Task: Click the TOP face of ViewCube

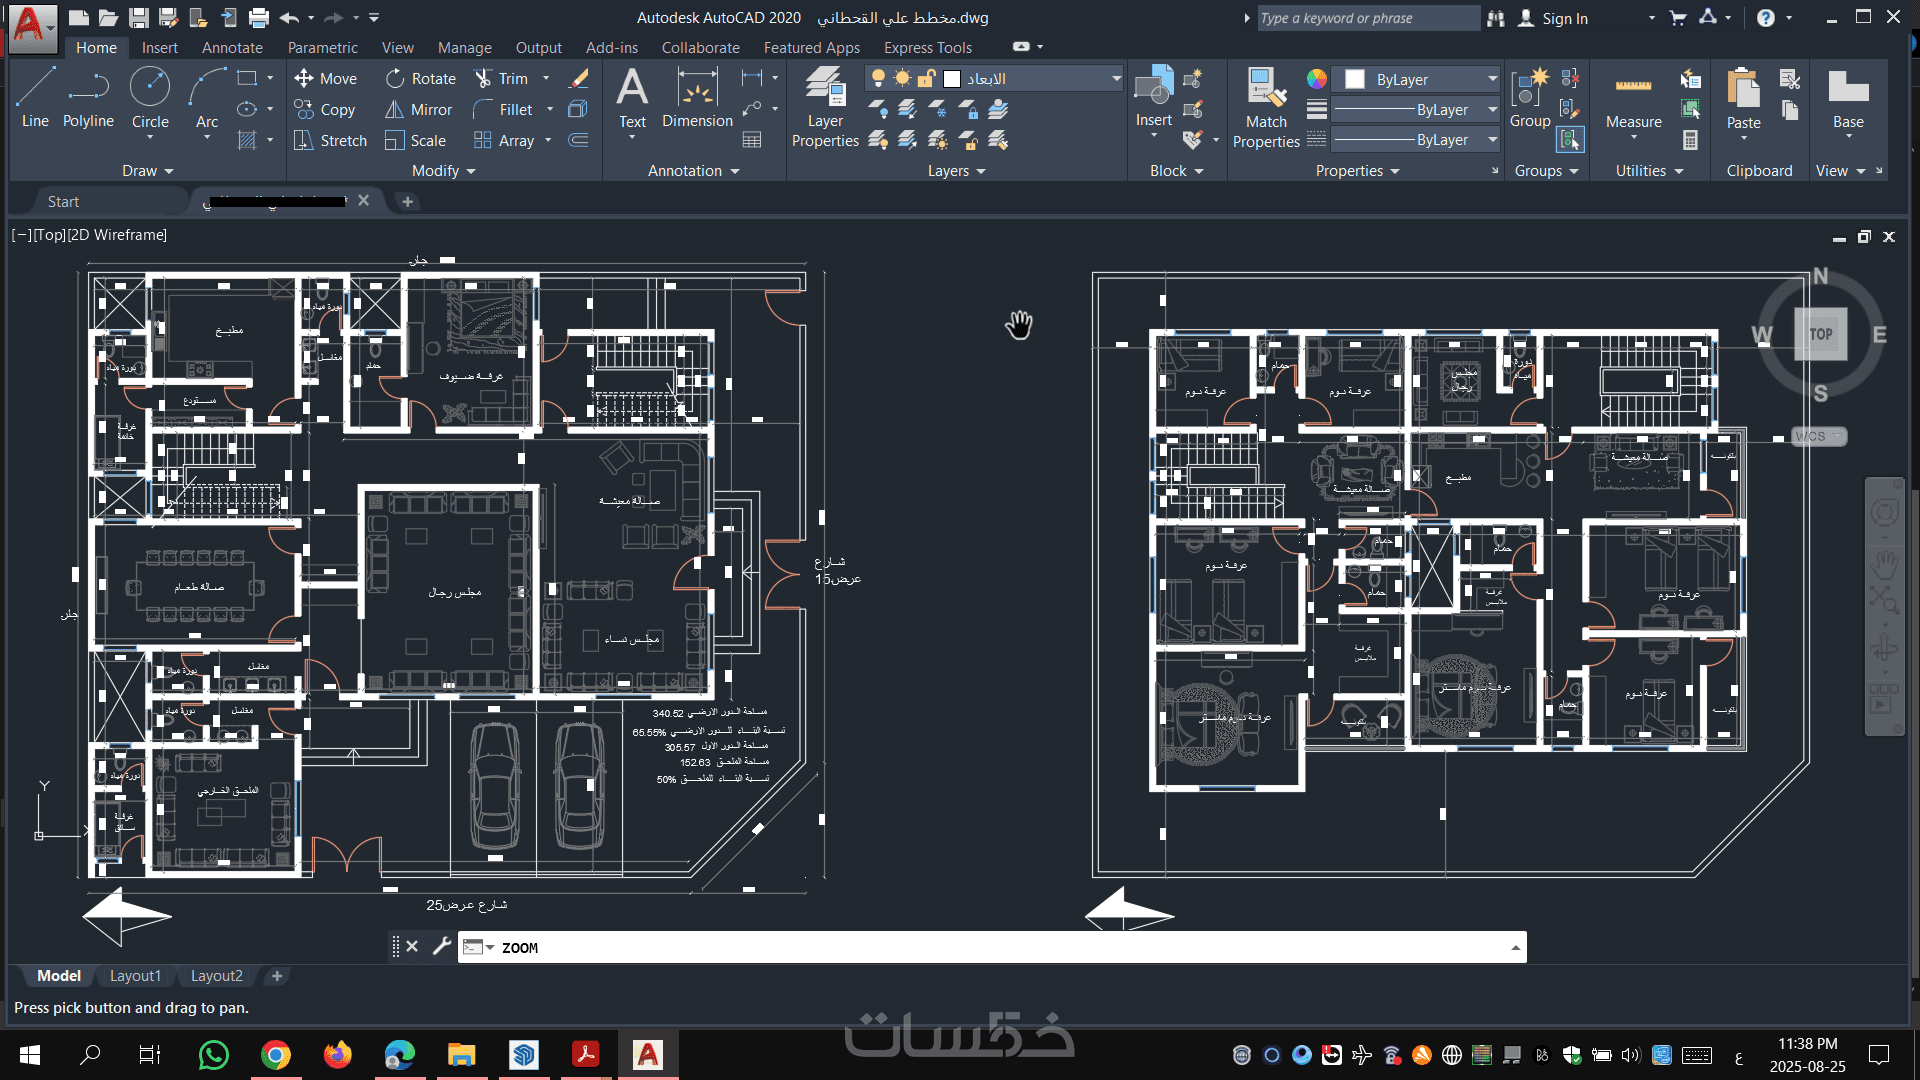Action: [1820, 334]
